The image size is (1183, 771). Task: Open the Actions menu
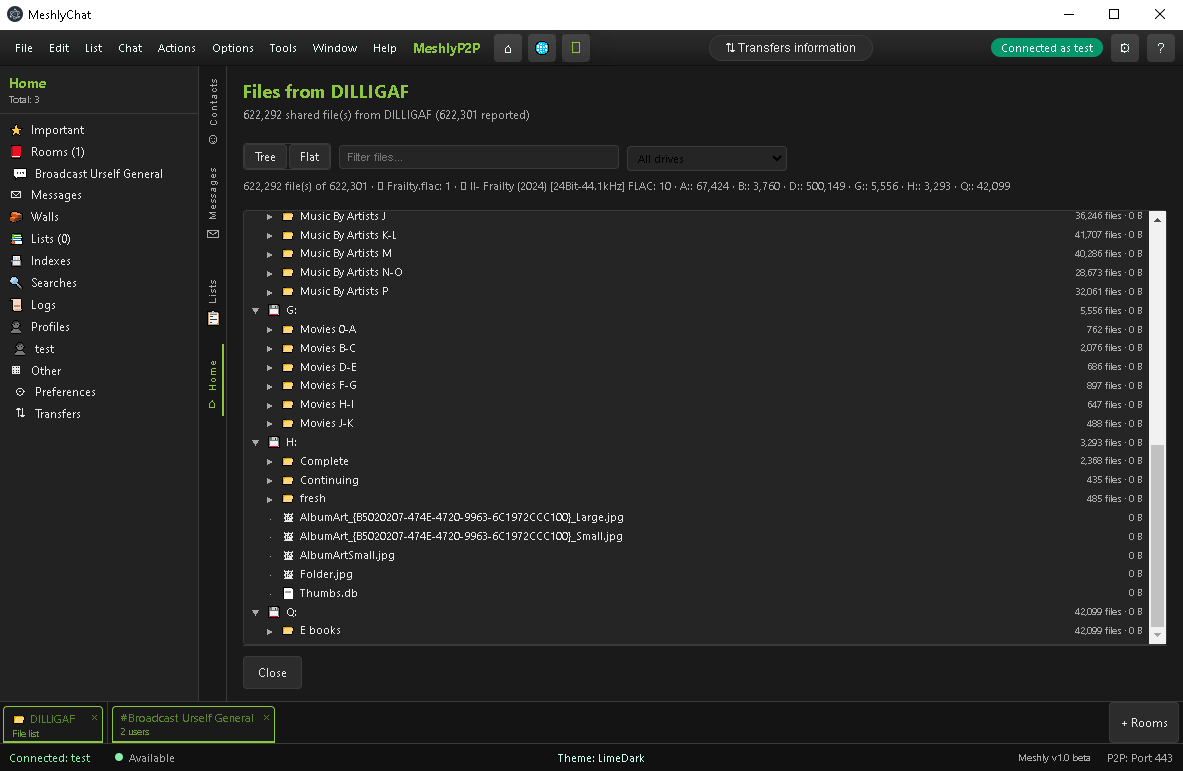point(177,48)
